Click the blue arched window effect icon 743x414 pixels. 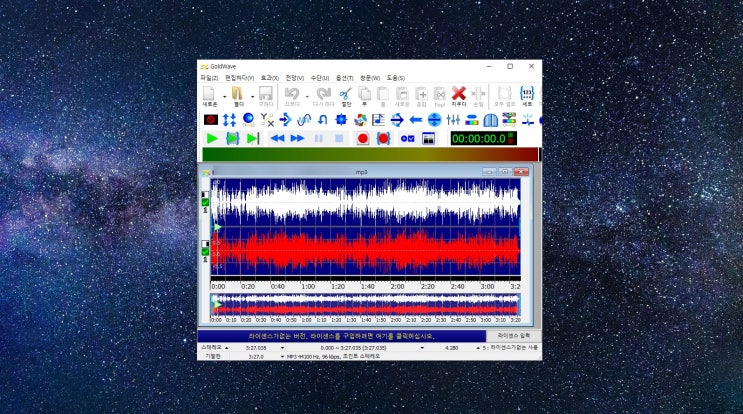click(x=490, y=120)
